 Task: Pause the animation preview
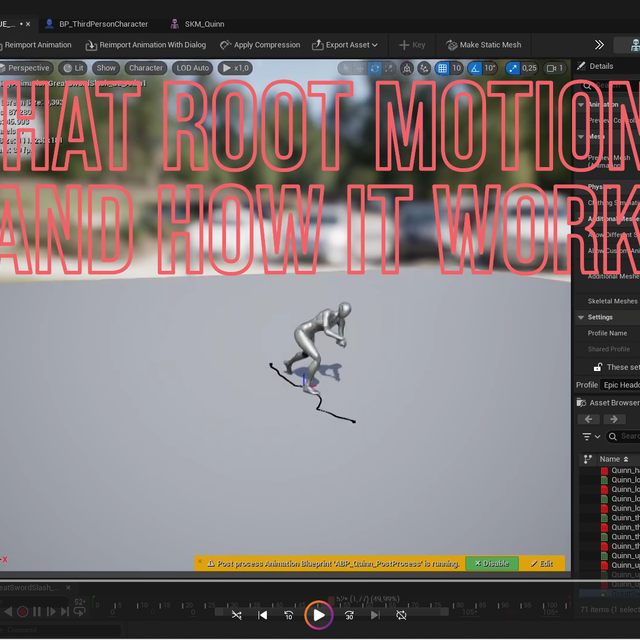point(37,611)
